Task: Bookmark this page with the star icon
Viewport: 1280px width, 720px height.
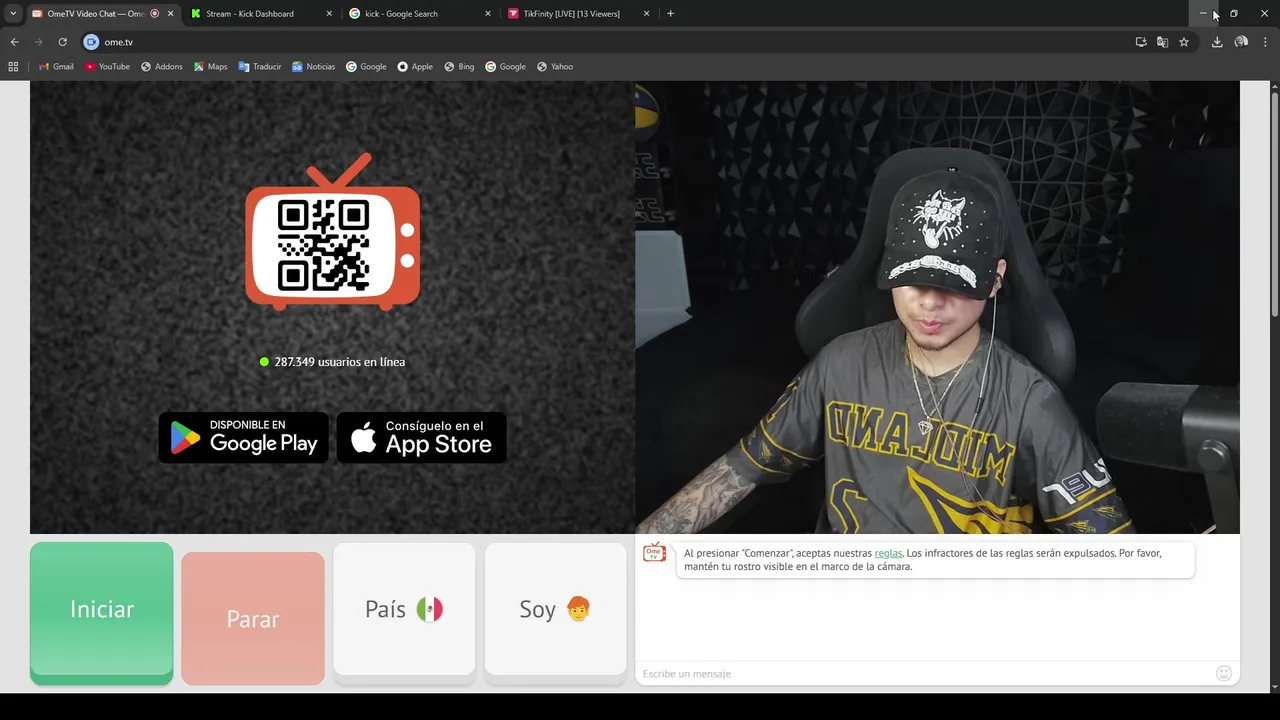Action: tap(1184, 42)
